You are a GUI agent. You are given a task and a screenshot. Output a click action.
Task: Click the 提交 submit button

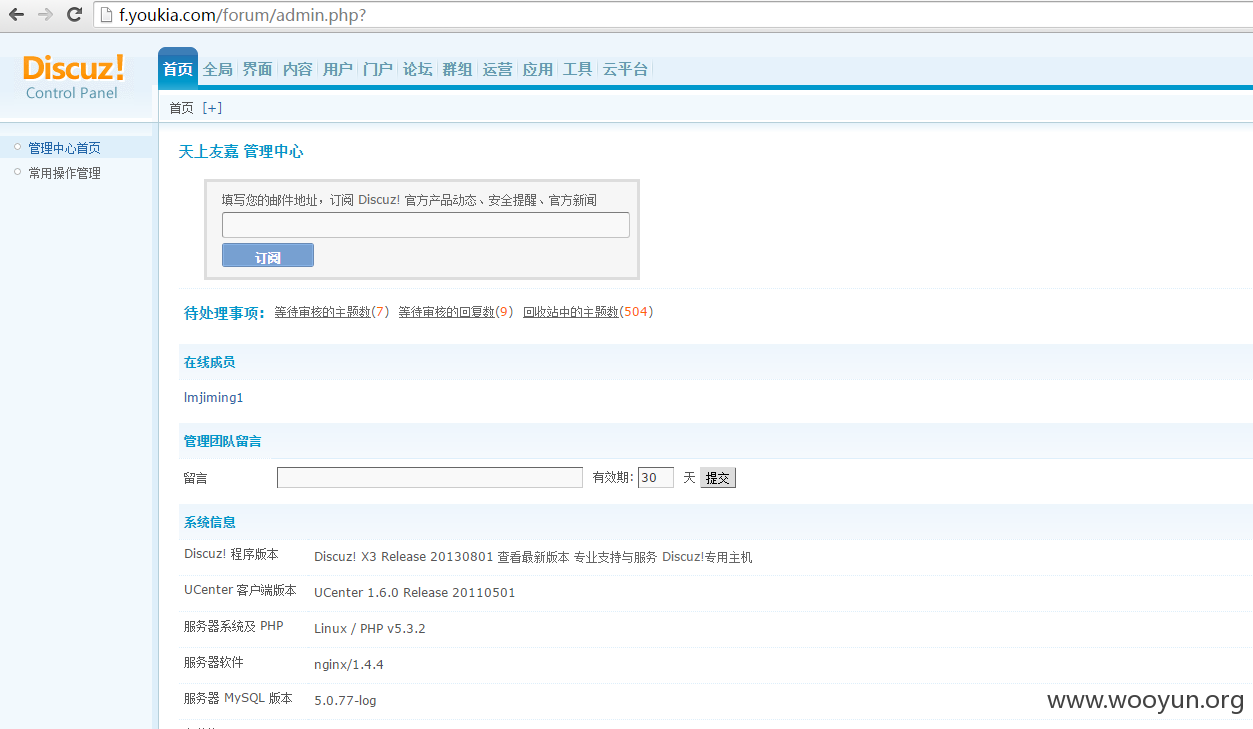(718, 478)
